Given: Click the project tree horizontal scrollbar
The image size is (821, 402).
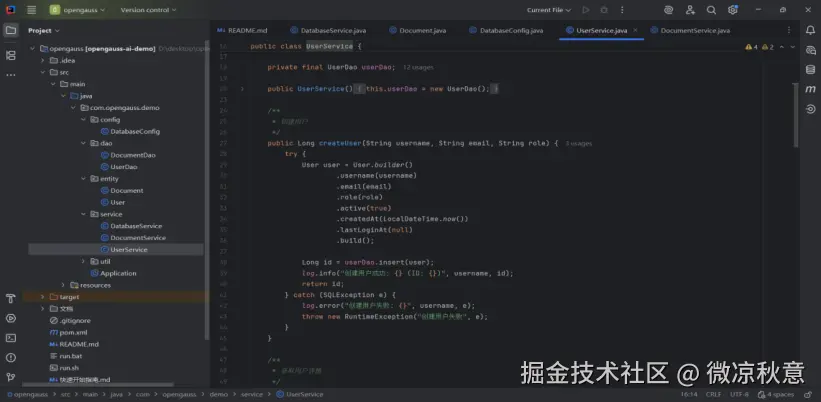Looking at the screenshot, I should (x=99, y=385).
